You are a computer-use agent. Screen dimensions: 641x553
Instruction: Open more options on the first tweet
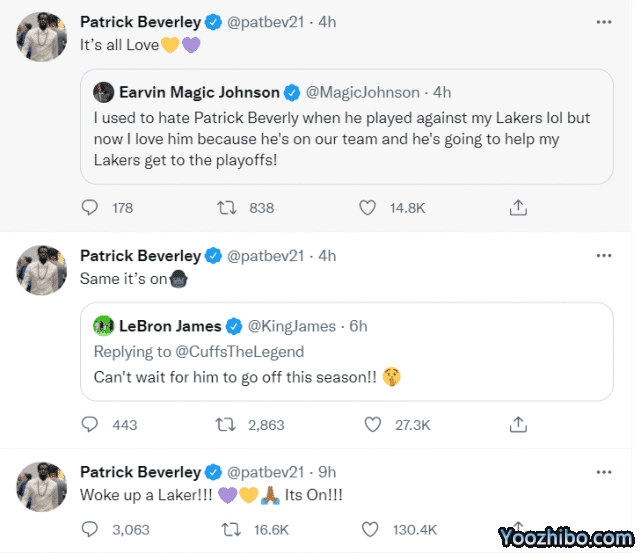602,21
